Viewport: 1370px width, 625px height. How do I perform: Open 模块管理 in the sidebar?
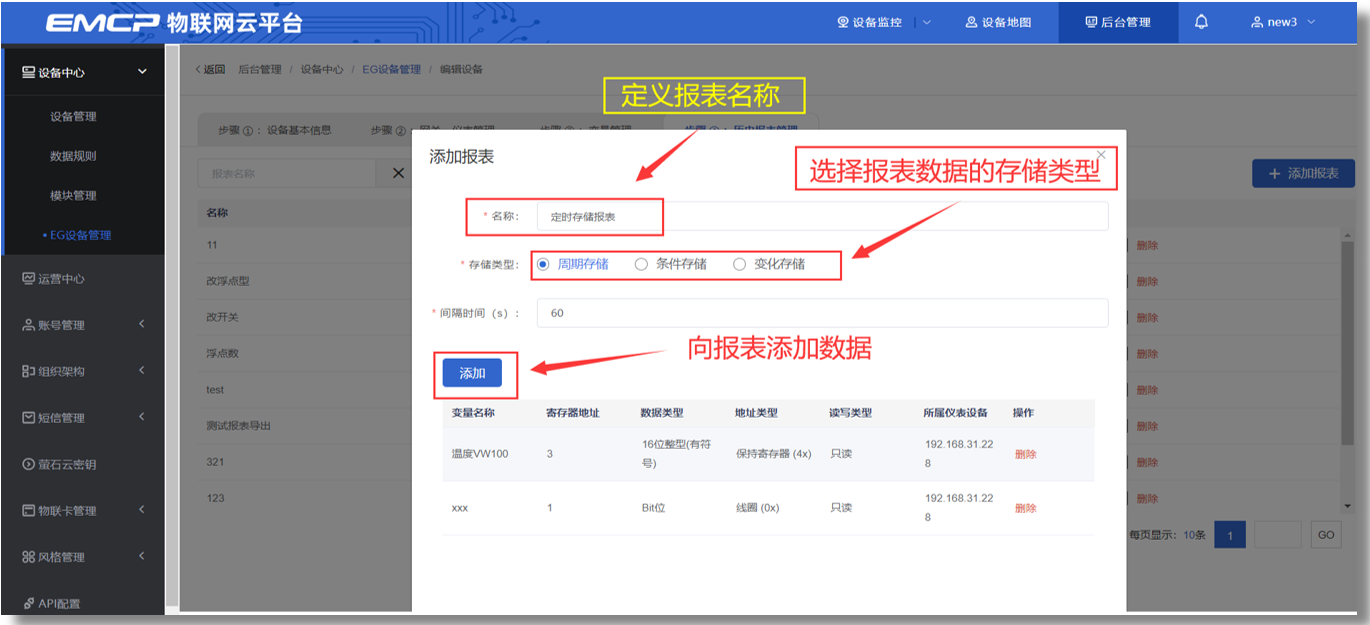pos(73,195)
